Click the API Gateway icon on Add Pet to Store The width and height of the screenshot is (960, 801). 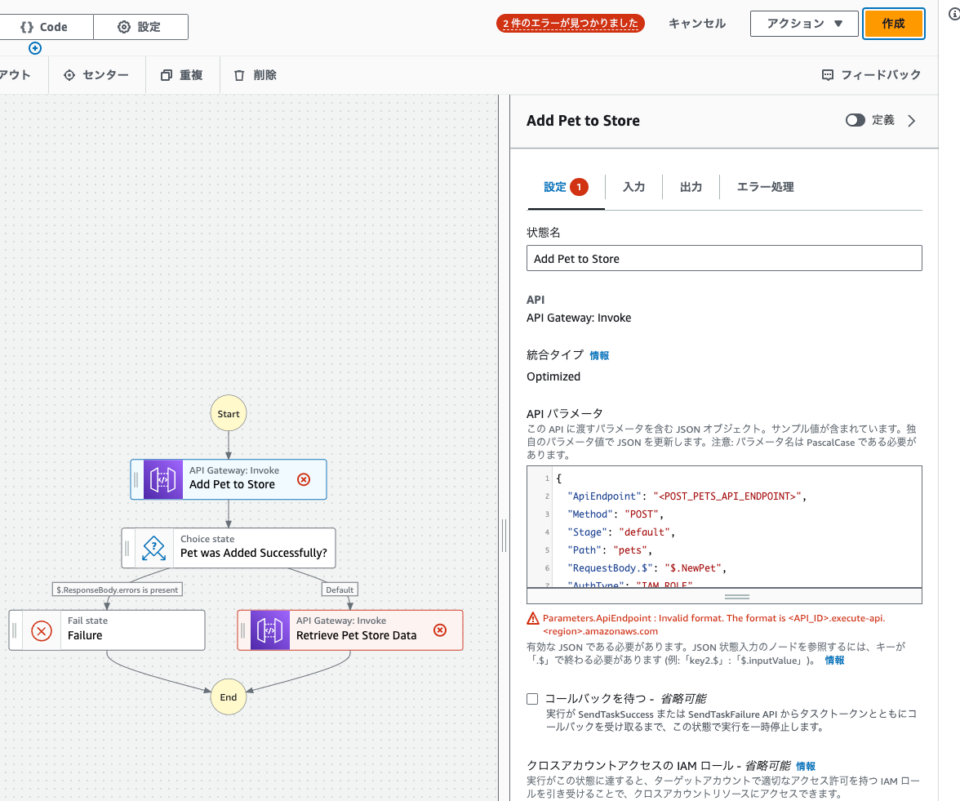point(163,479)
